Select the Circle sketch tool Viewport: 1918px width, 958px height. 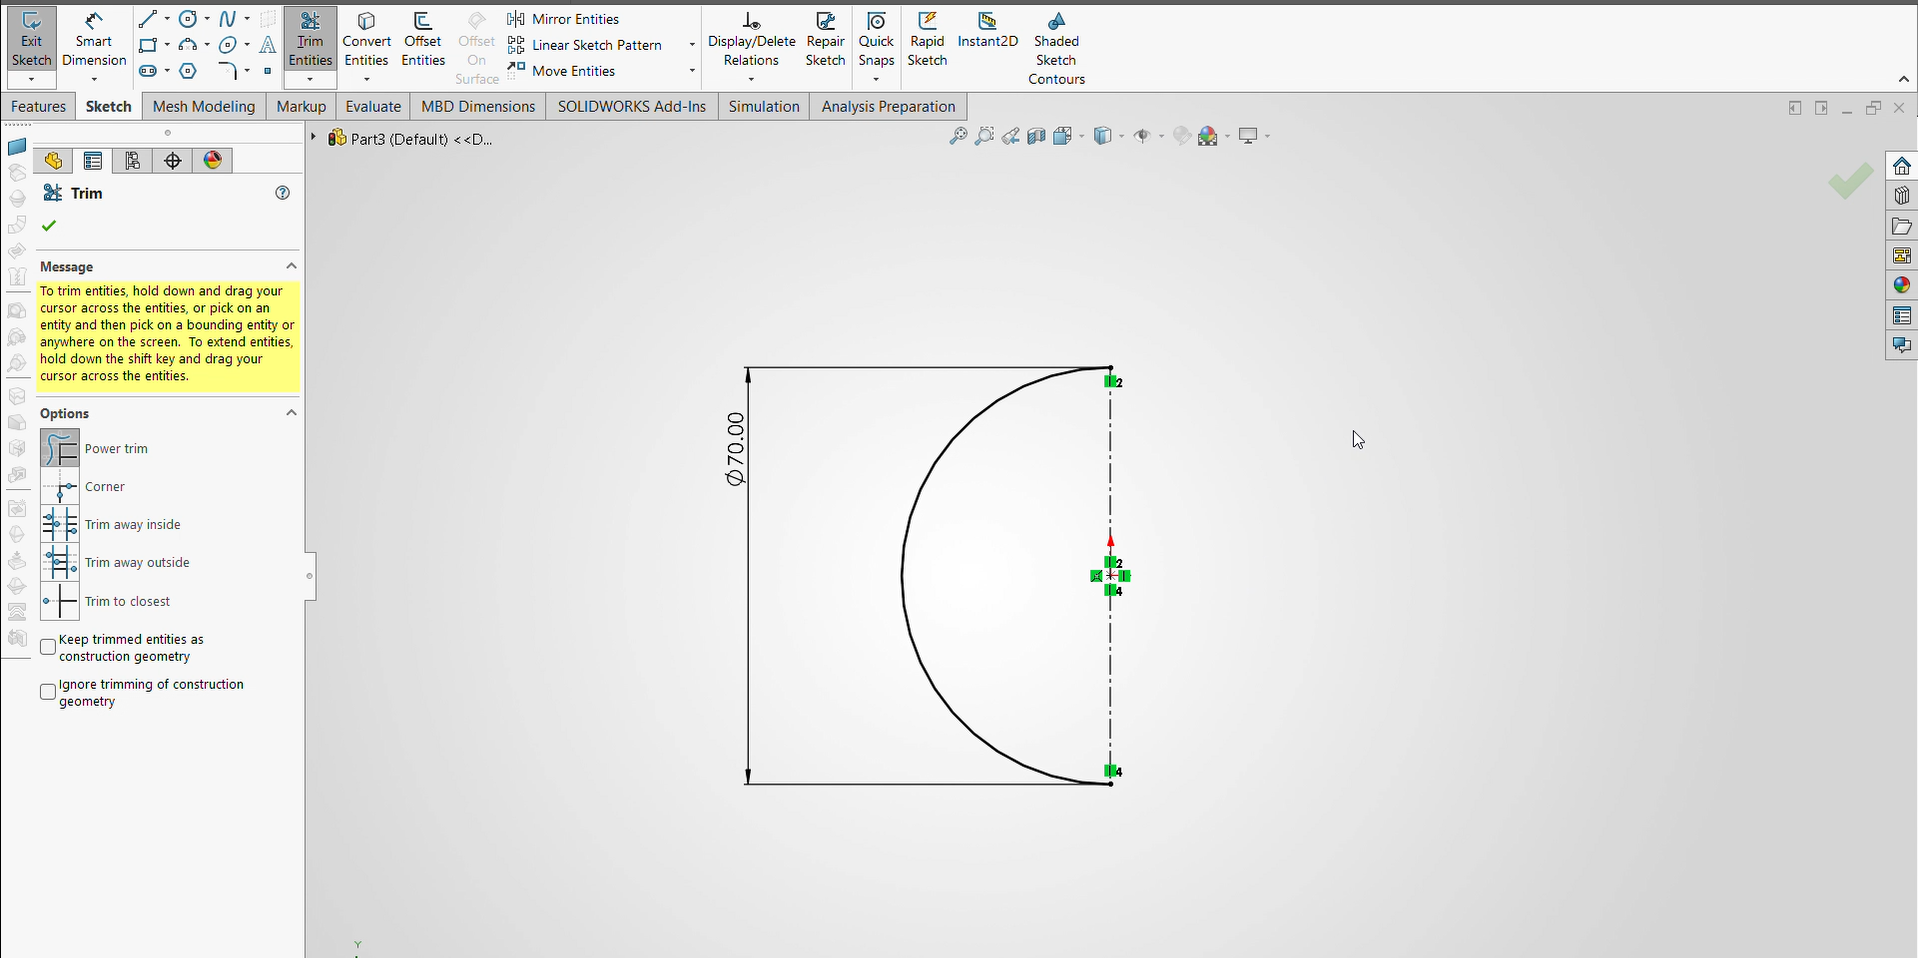(188, 19)
